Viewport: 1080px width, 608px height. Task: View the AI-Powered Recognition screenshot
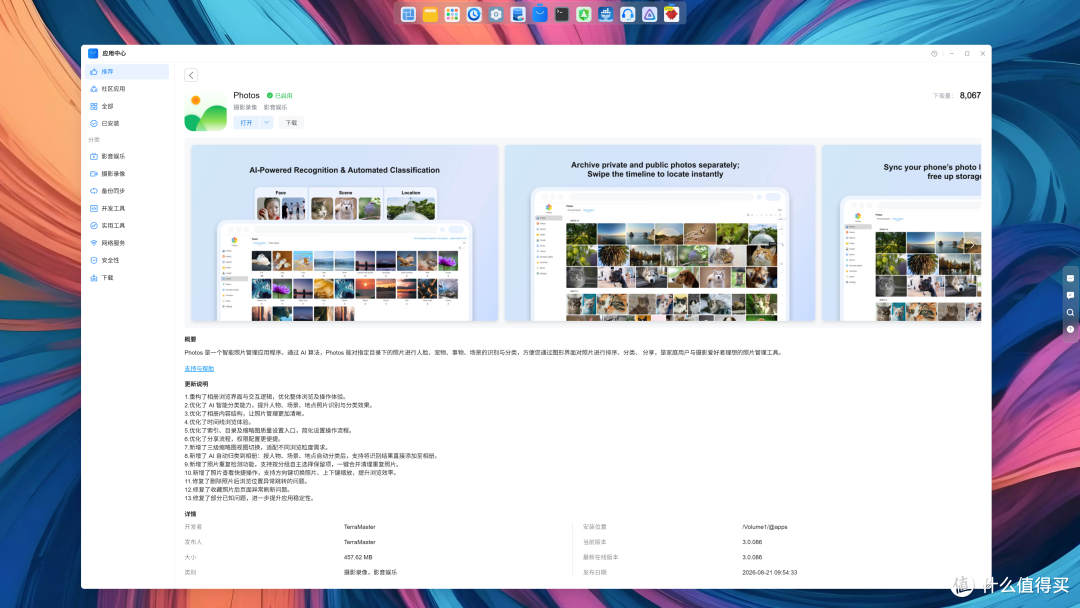(x=344, y=233)
